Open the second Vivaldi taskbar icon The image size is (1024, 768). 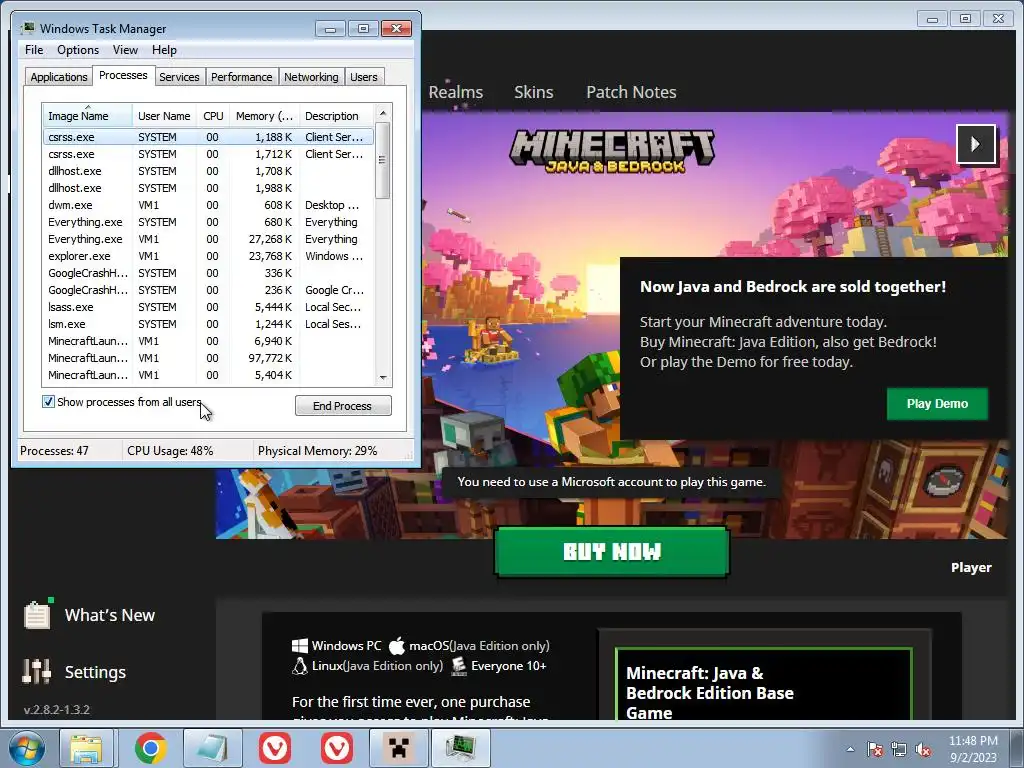click(337, 748)
